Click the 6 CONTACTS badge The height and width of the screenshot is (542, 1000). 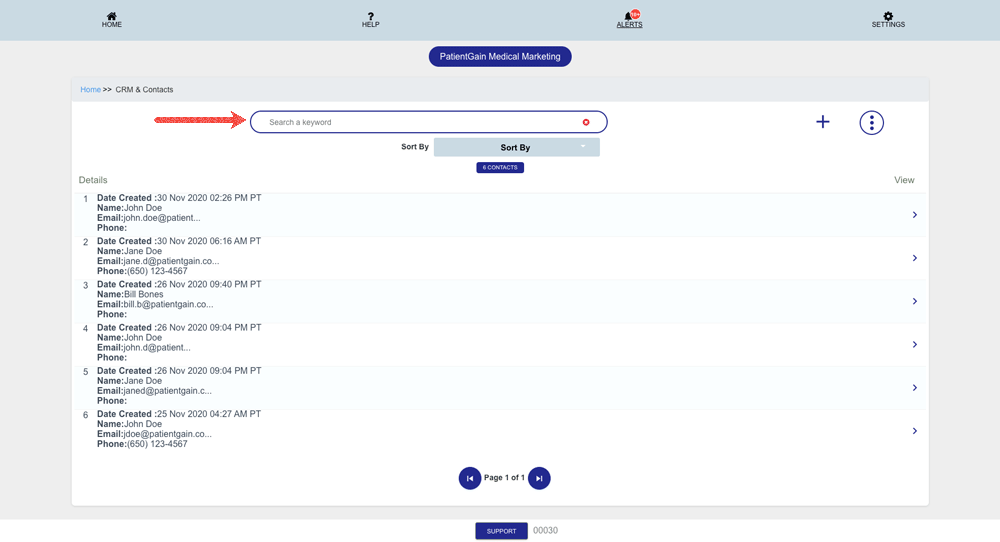coord(500,168)
